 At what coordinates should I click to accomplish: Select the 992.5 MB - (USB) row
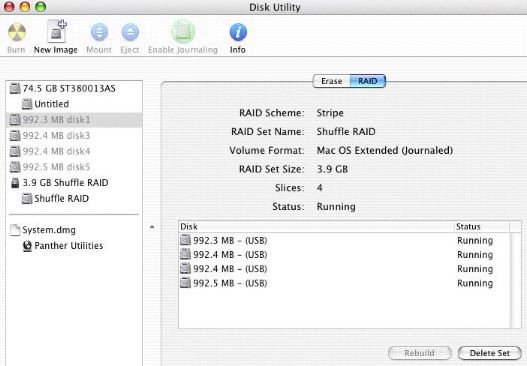point(344,283)
